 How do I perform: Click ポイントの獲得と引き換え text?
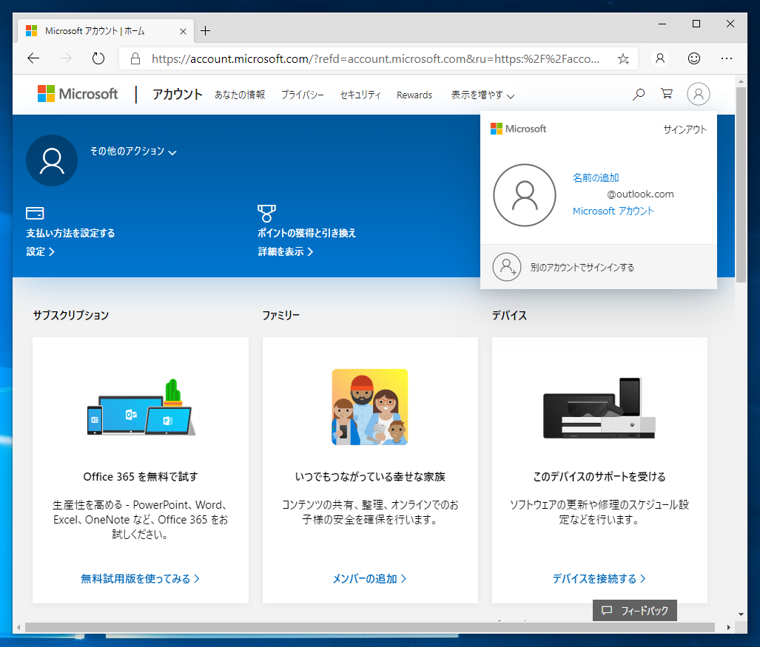pyautogui.click(x=307, y=233)
